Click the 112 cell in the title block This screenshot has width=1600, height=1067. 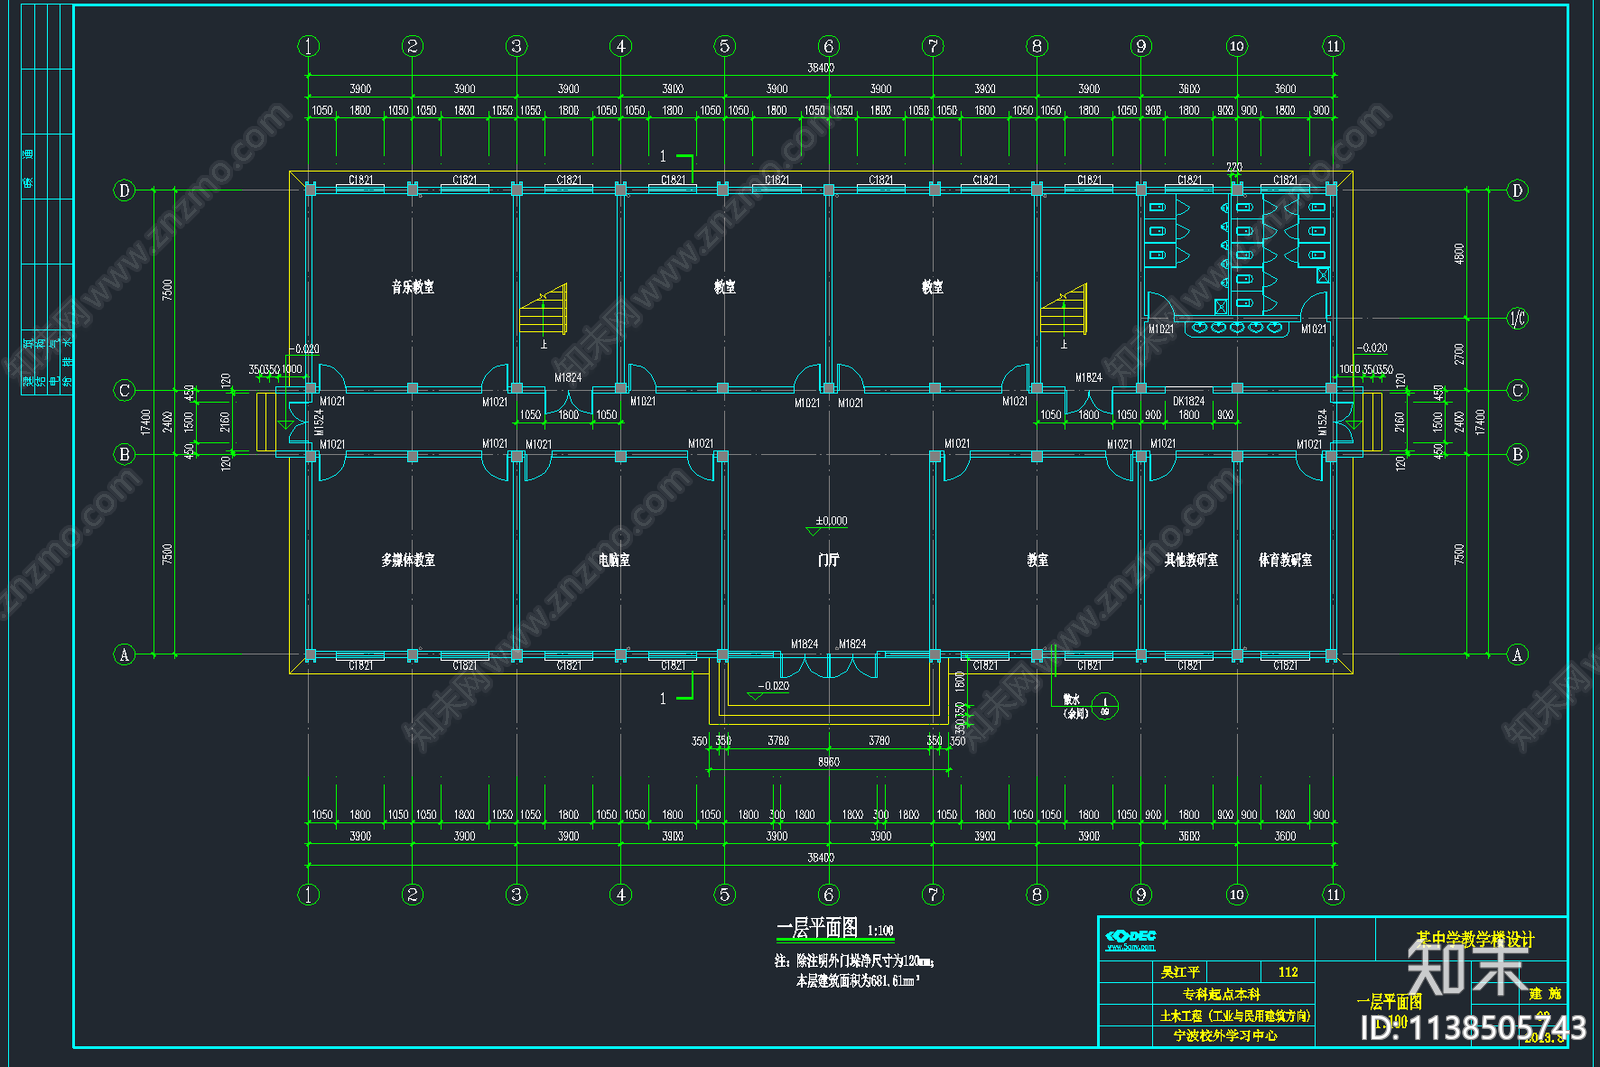click(1288, 972)
